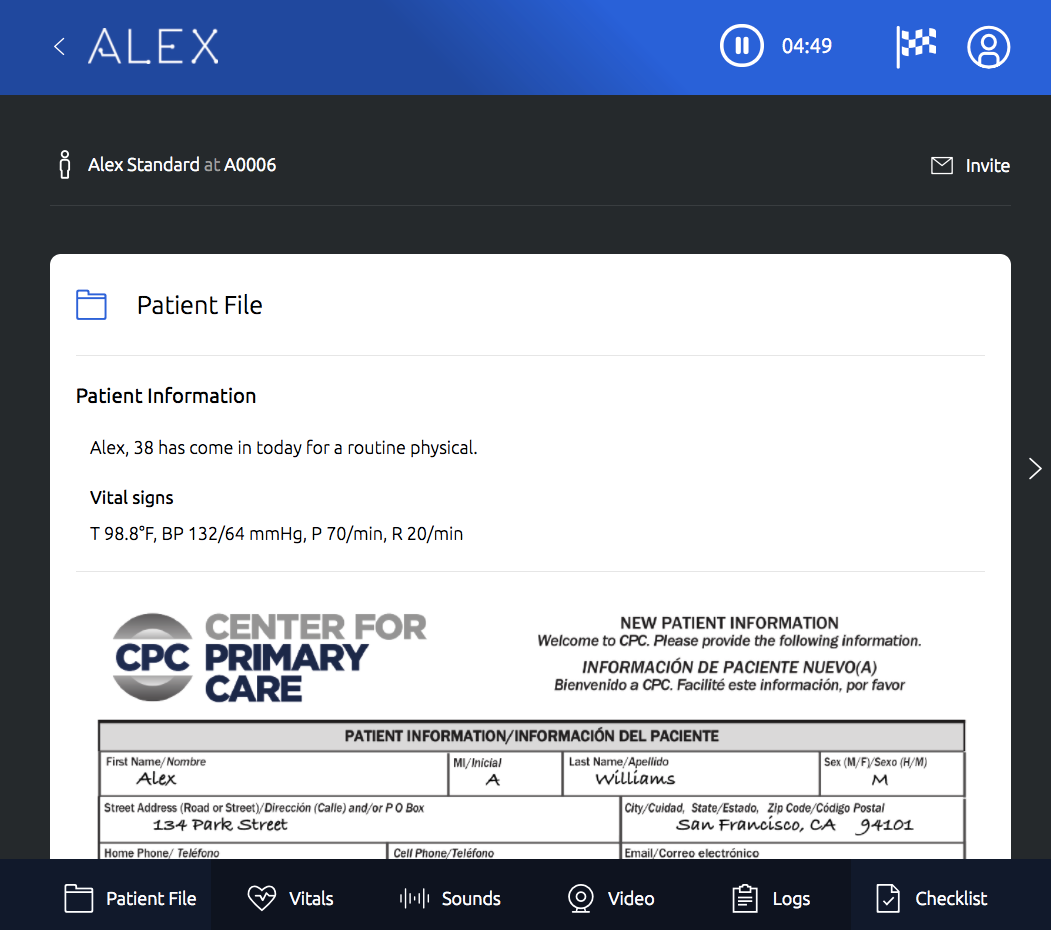Viewport: 1051px width, 930px height.
Task: Click the ALEX logo
Action: (x=153, y=46)
